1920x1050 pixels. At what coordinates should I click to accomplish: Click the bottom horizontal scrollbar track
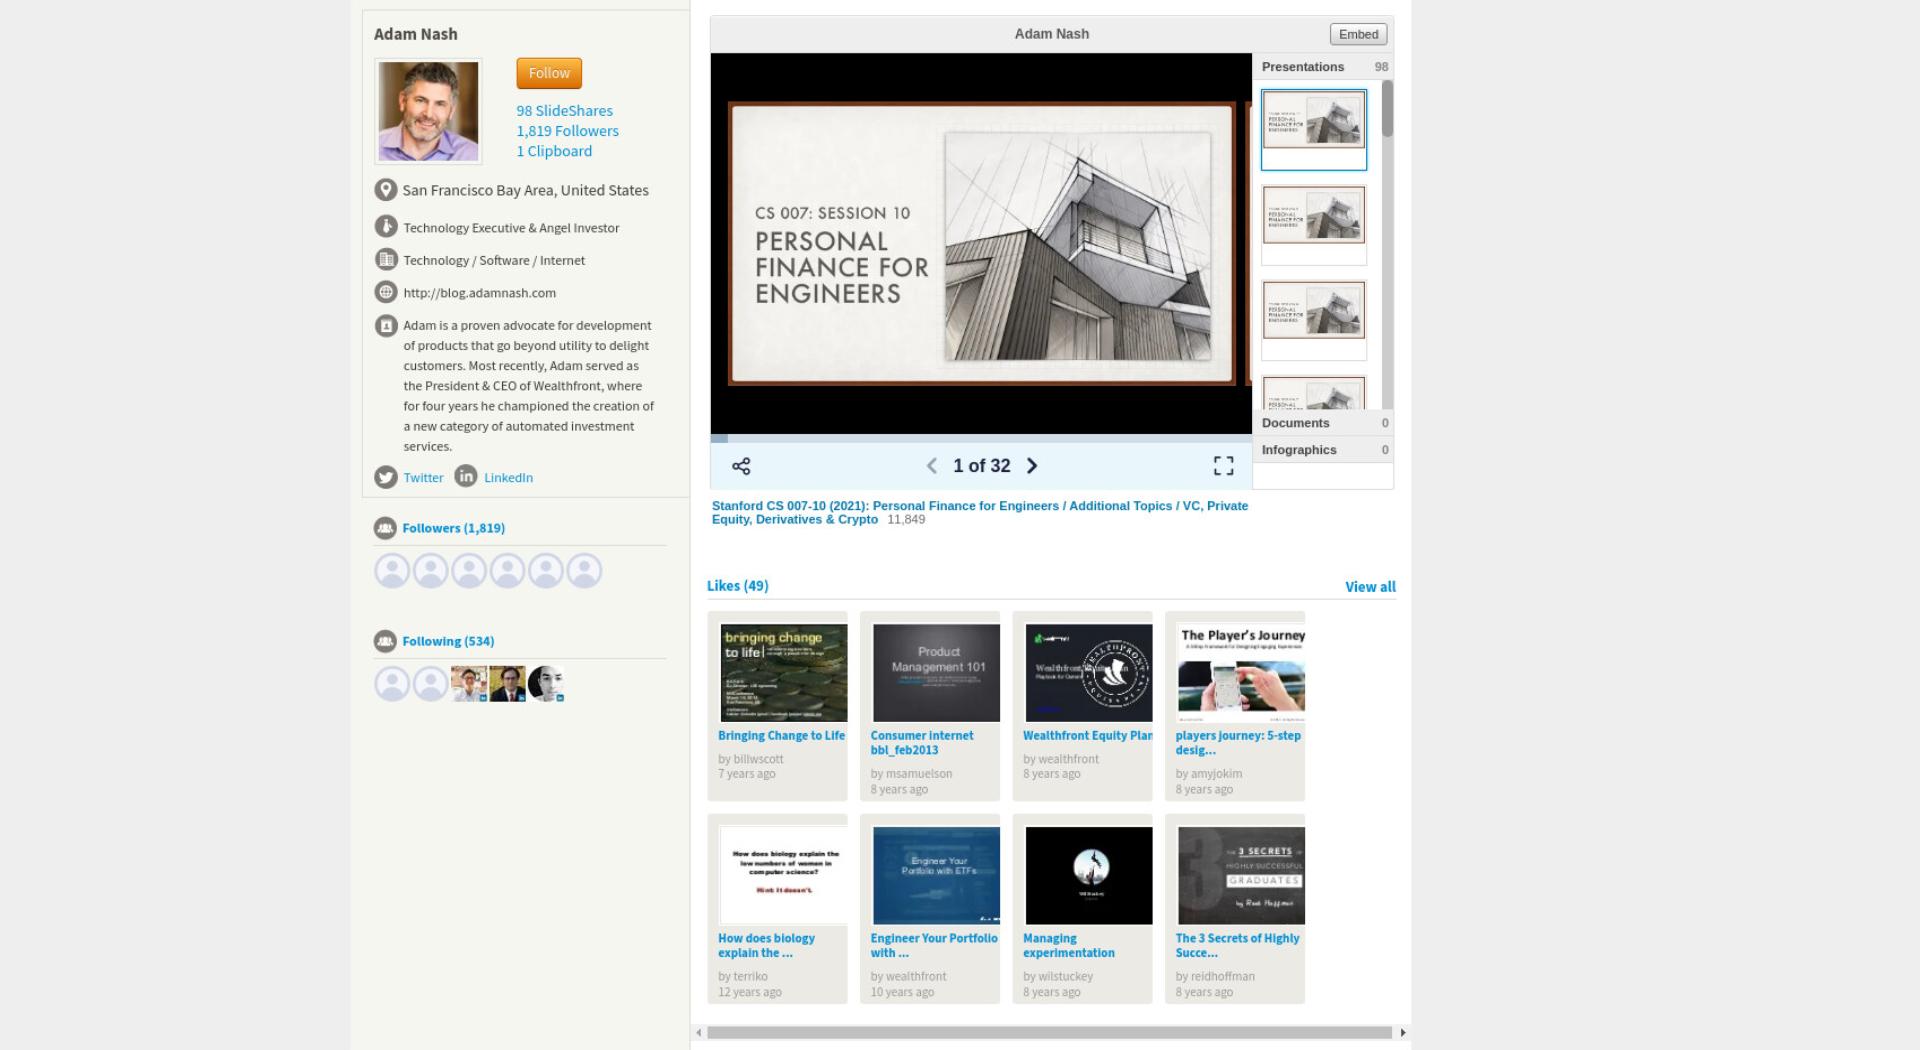tap(1049, 1032)
